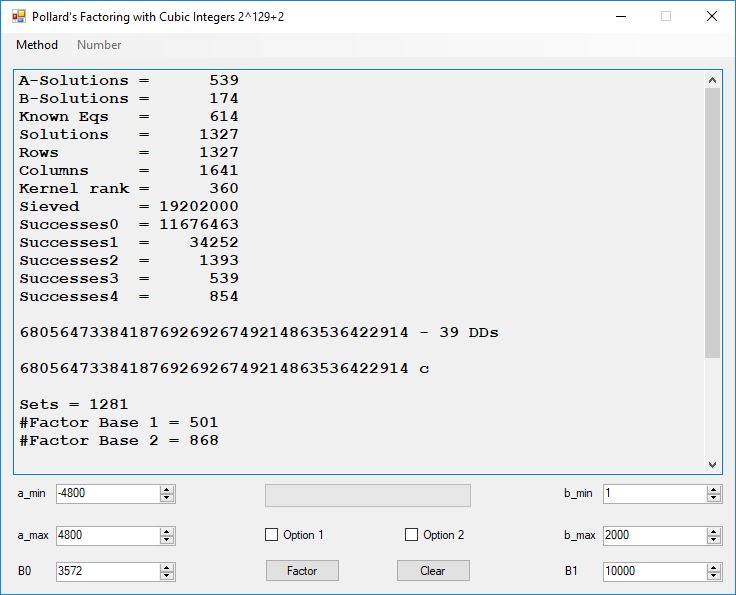Image resolution: width=736 pixels, height=595 pixels.
Task: Decrease a_min value with down arrow
Action: (167, 498)
